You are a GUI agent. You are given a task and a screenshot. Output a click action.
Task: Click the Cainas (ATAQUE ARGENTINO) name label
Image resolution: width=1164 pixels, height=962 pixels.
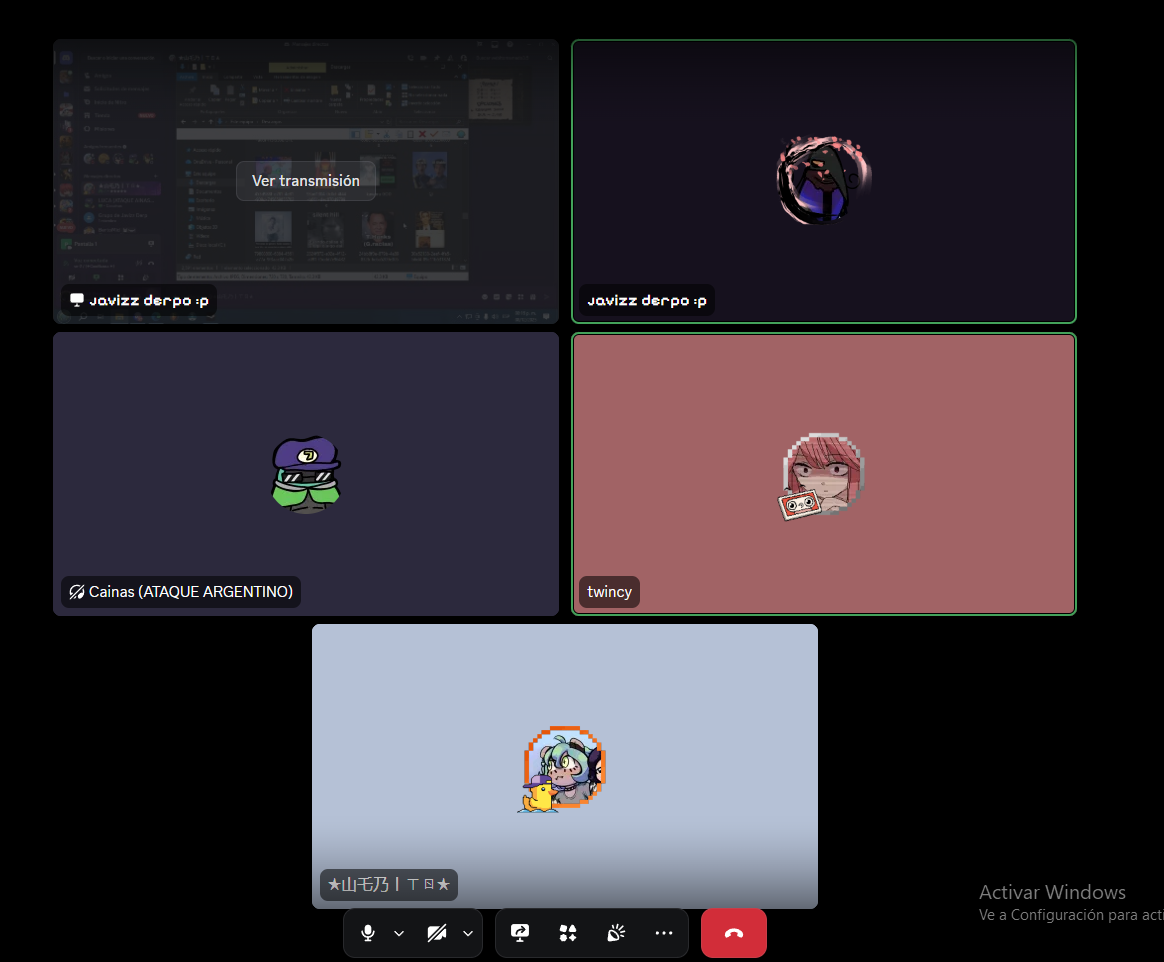190,592
